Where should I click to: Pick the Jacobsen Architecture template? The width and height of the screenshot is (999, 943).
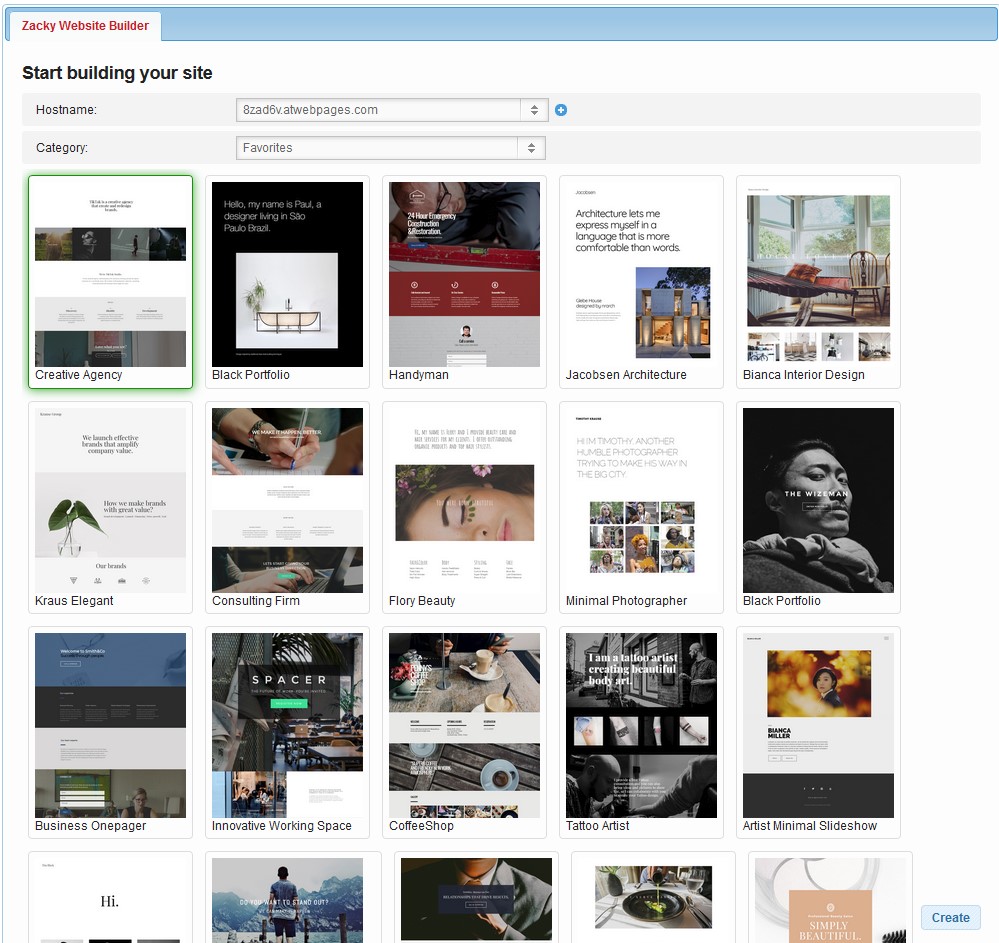coord(641,273)
